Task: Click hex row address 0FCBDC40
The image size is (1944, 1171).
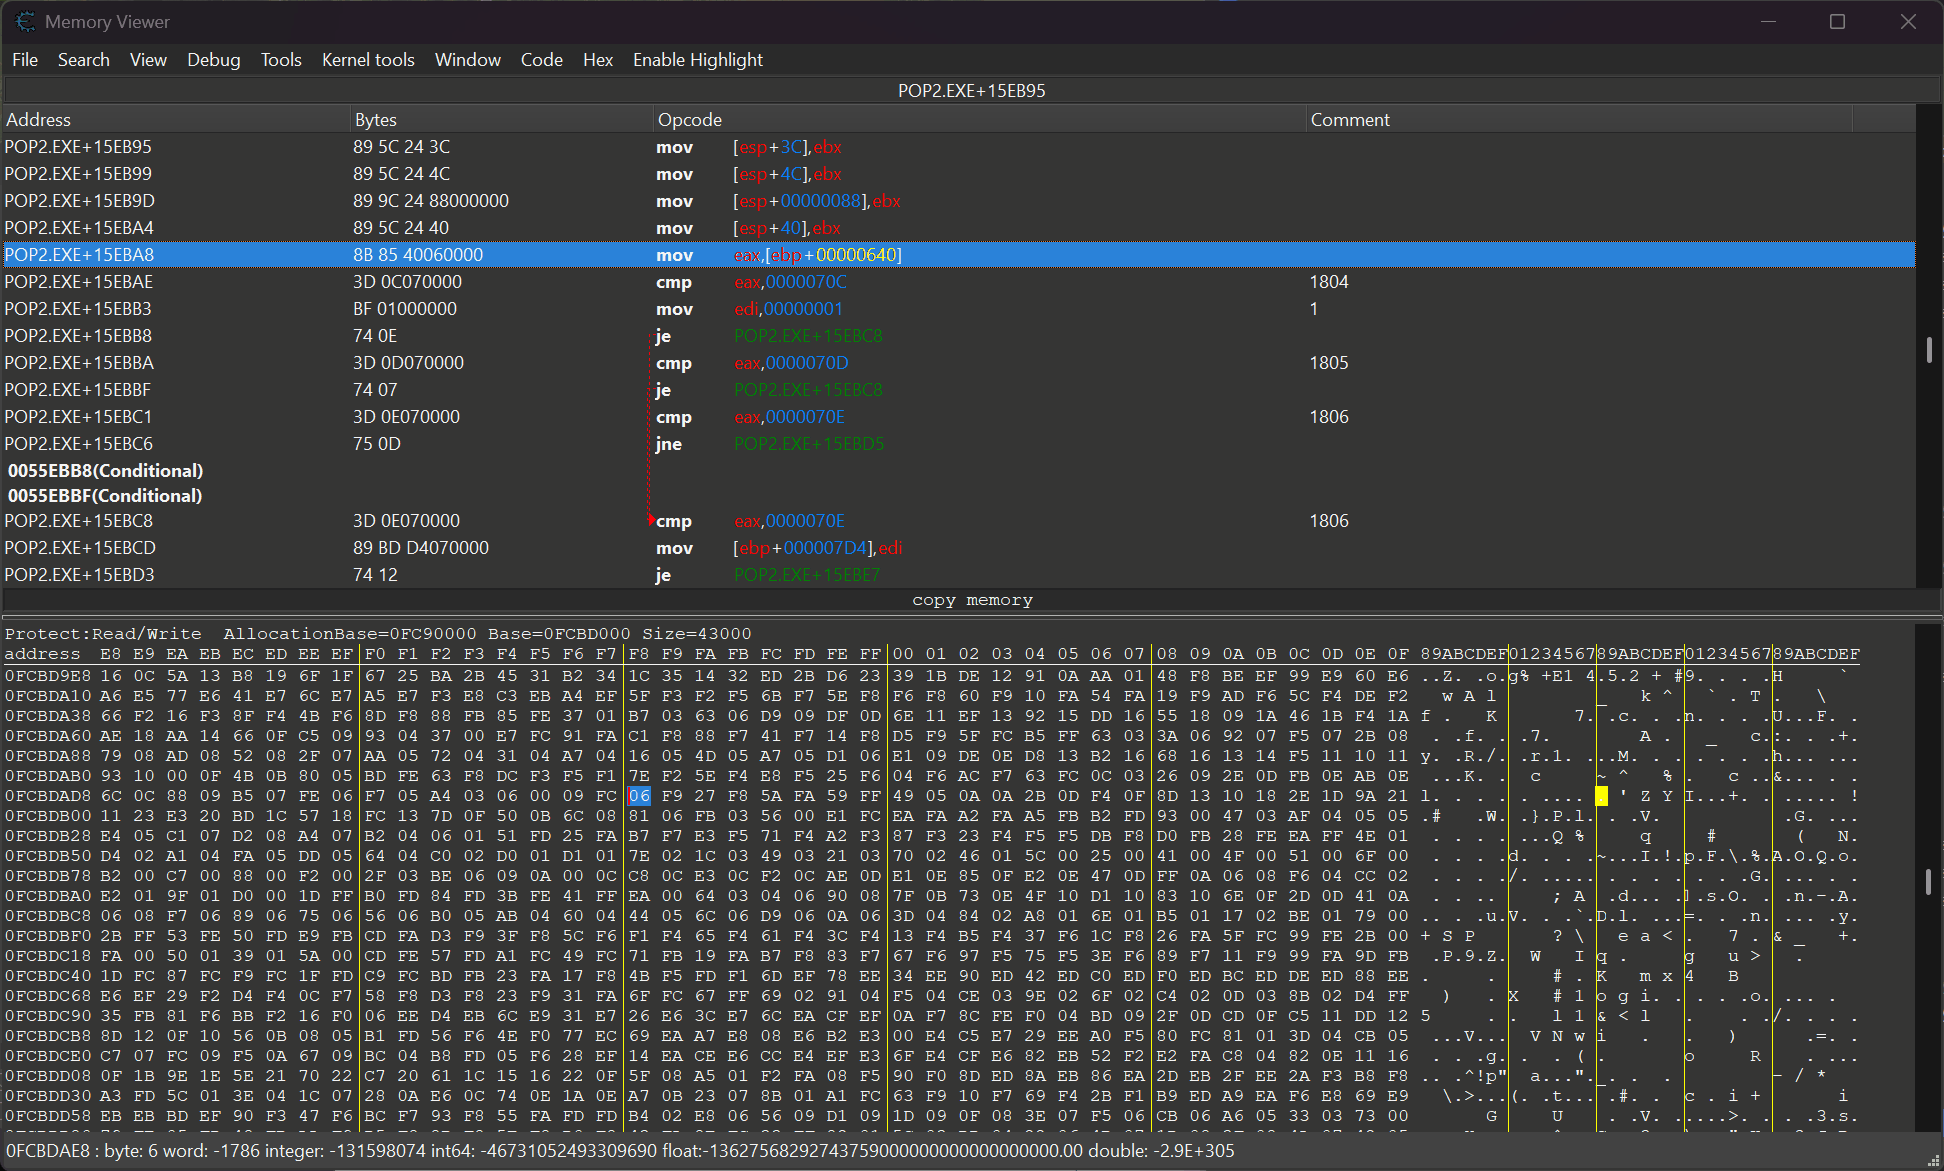Action: [49, 976]
